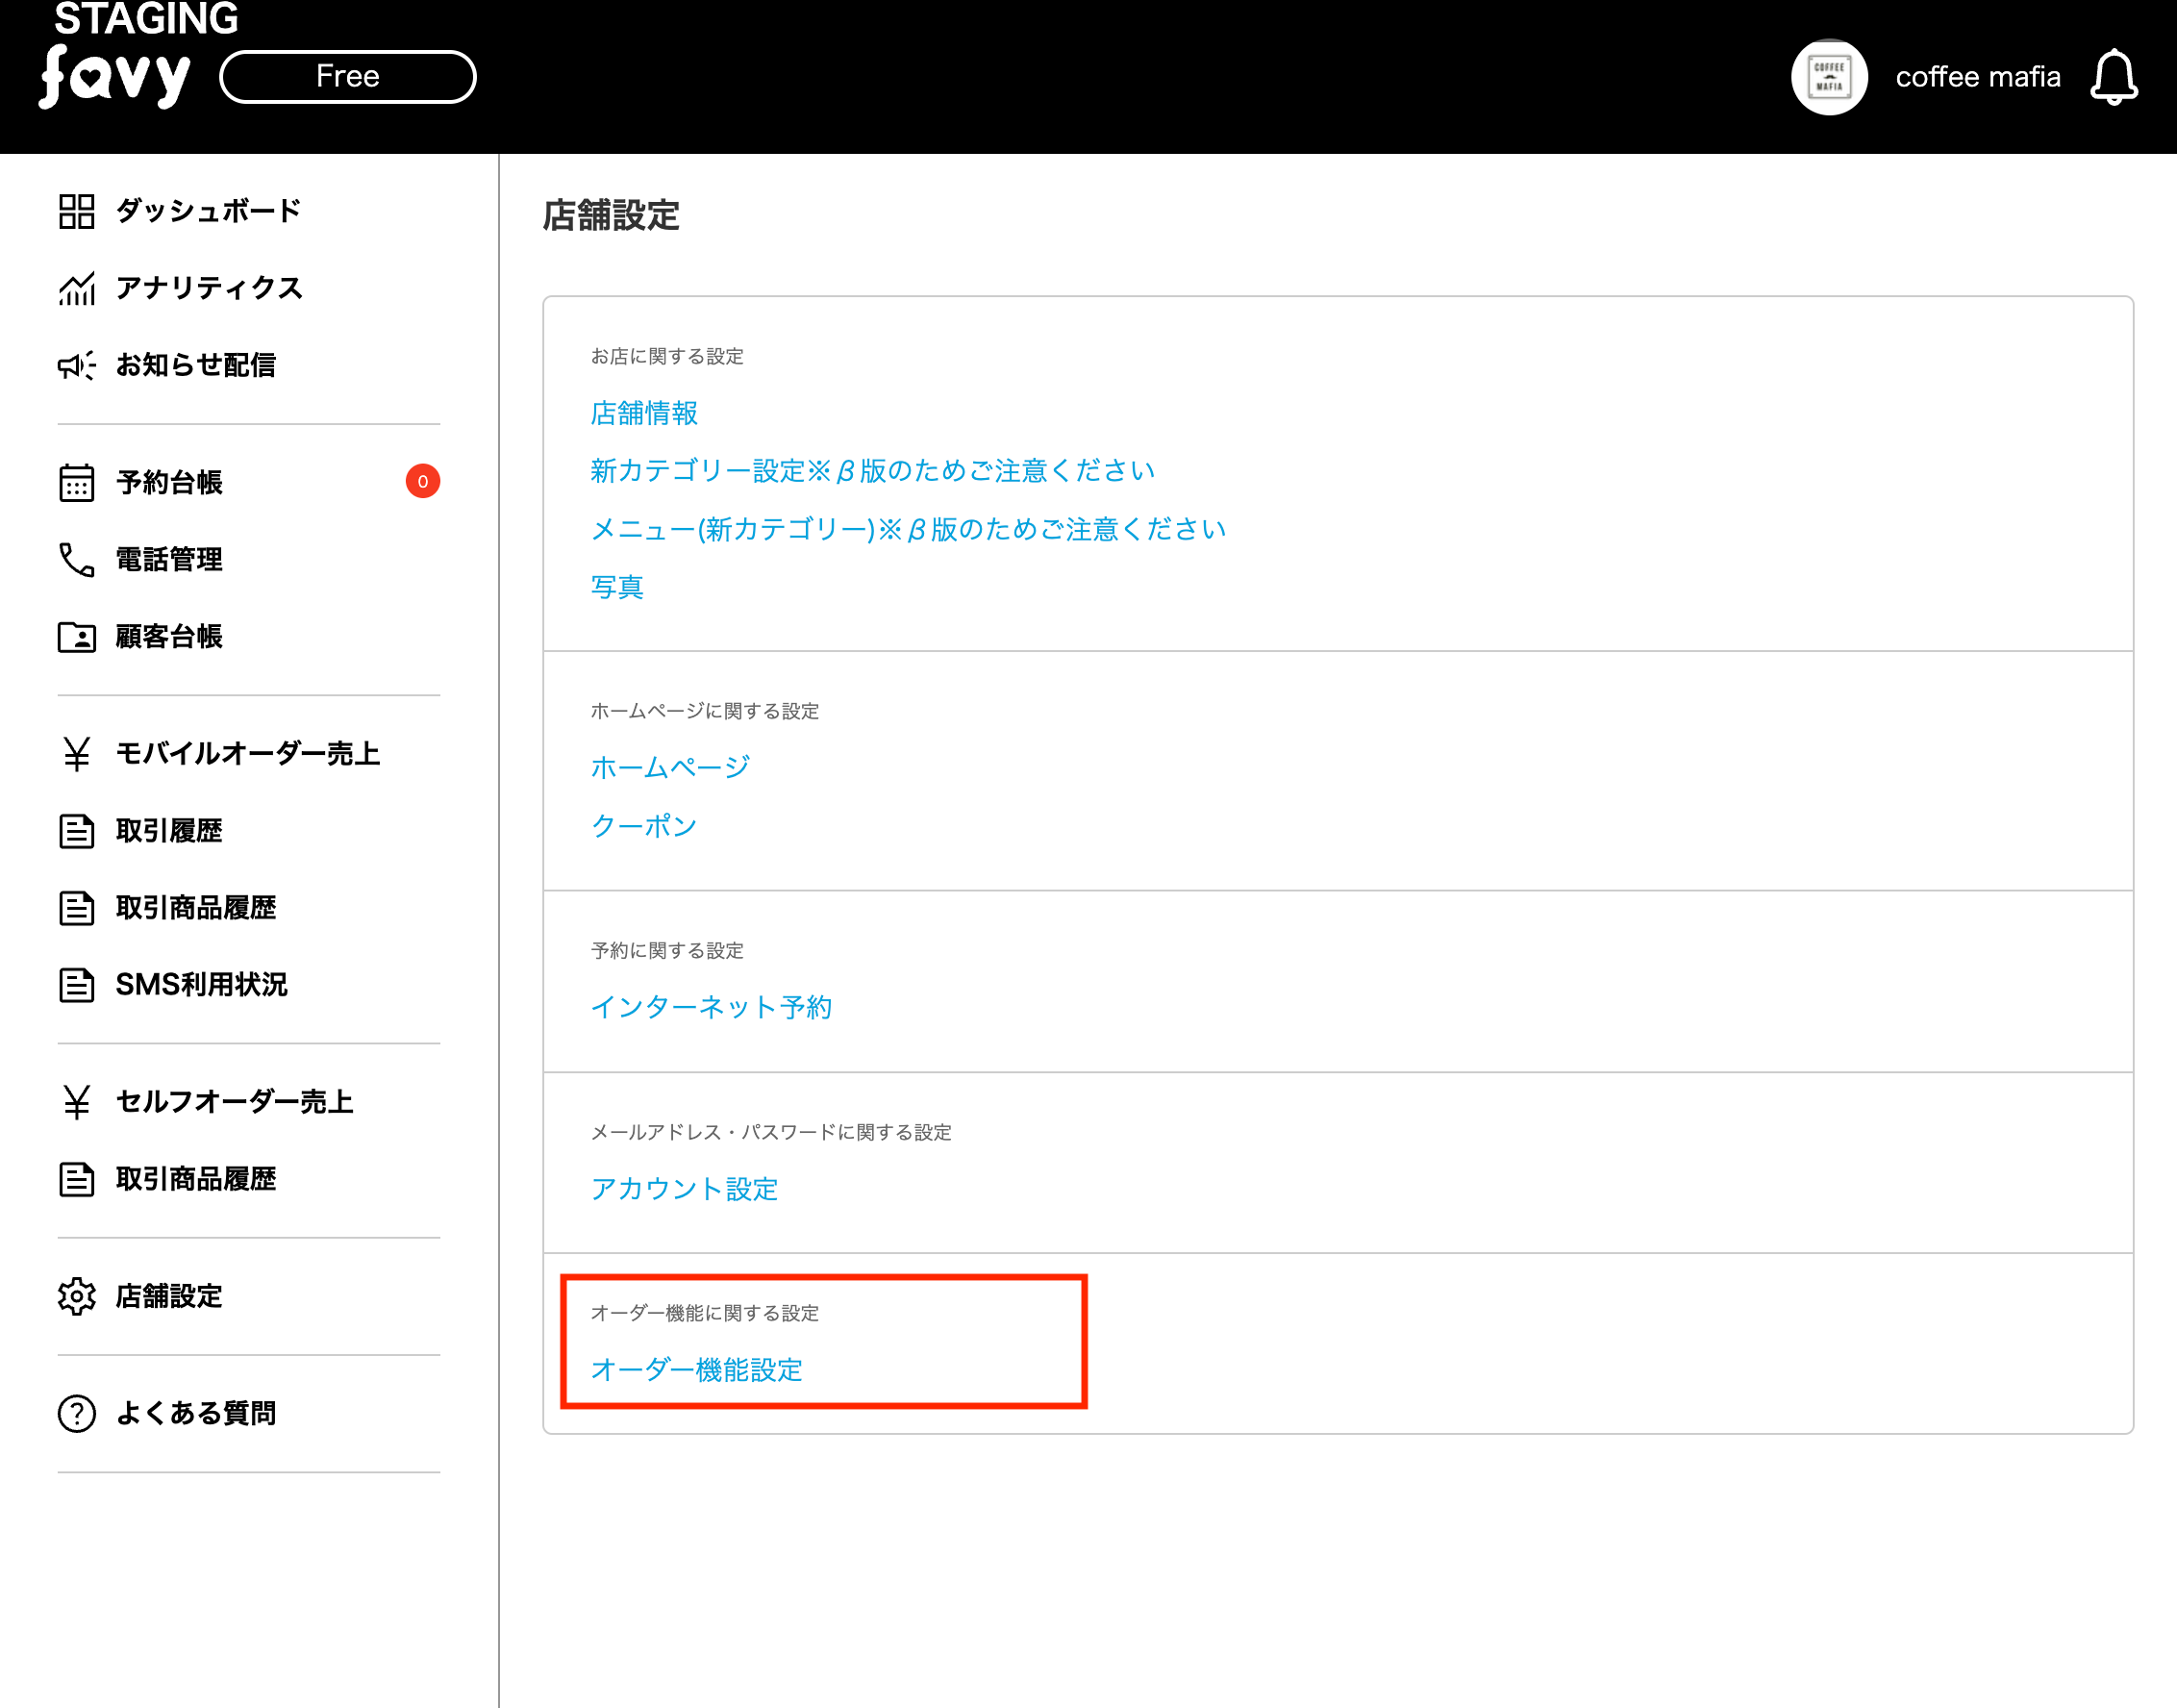Select モバイルオーダー売上 in sidebar
Image resolution: width=2177 pixels, height=1708 pixels.
click(x=247, y=753)
